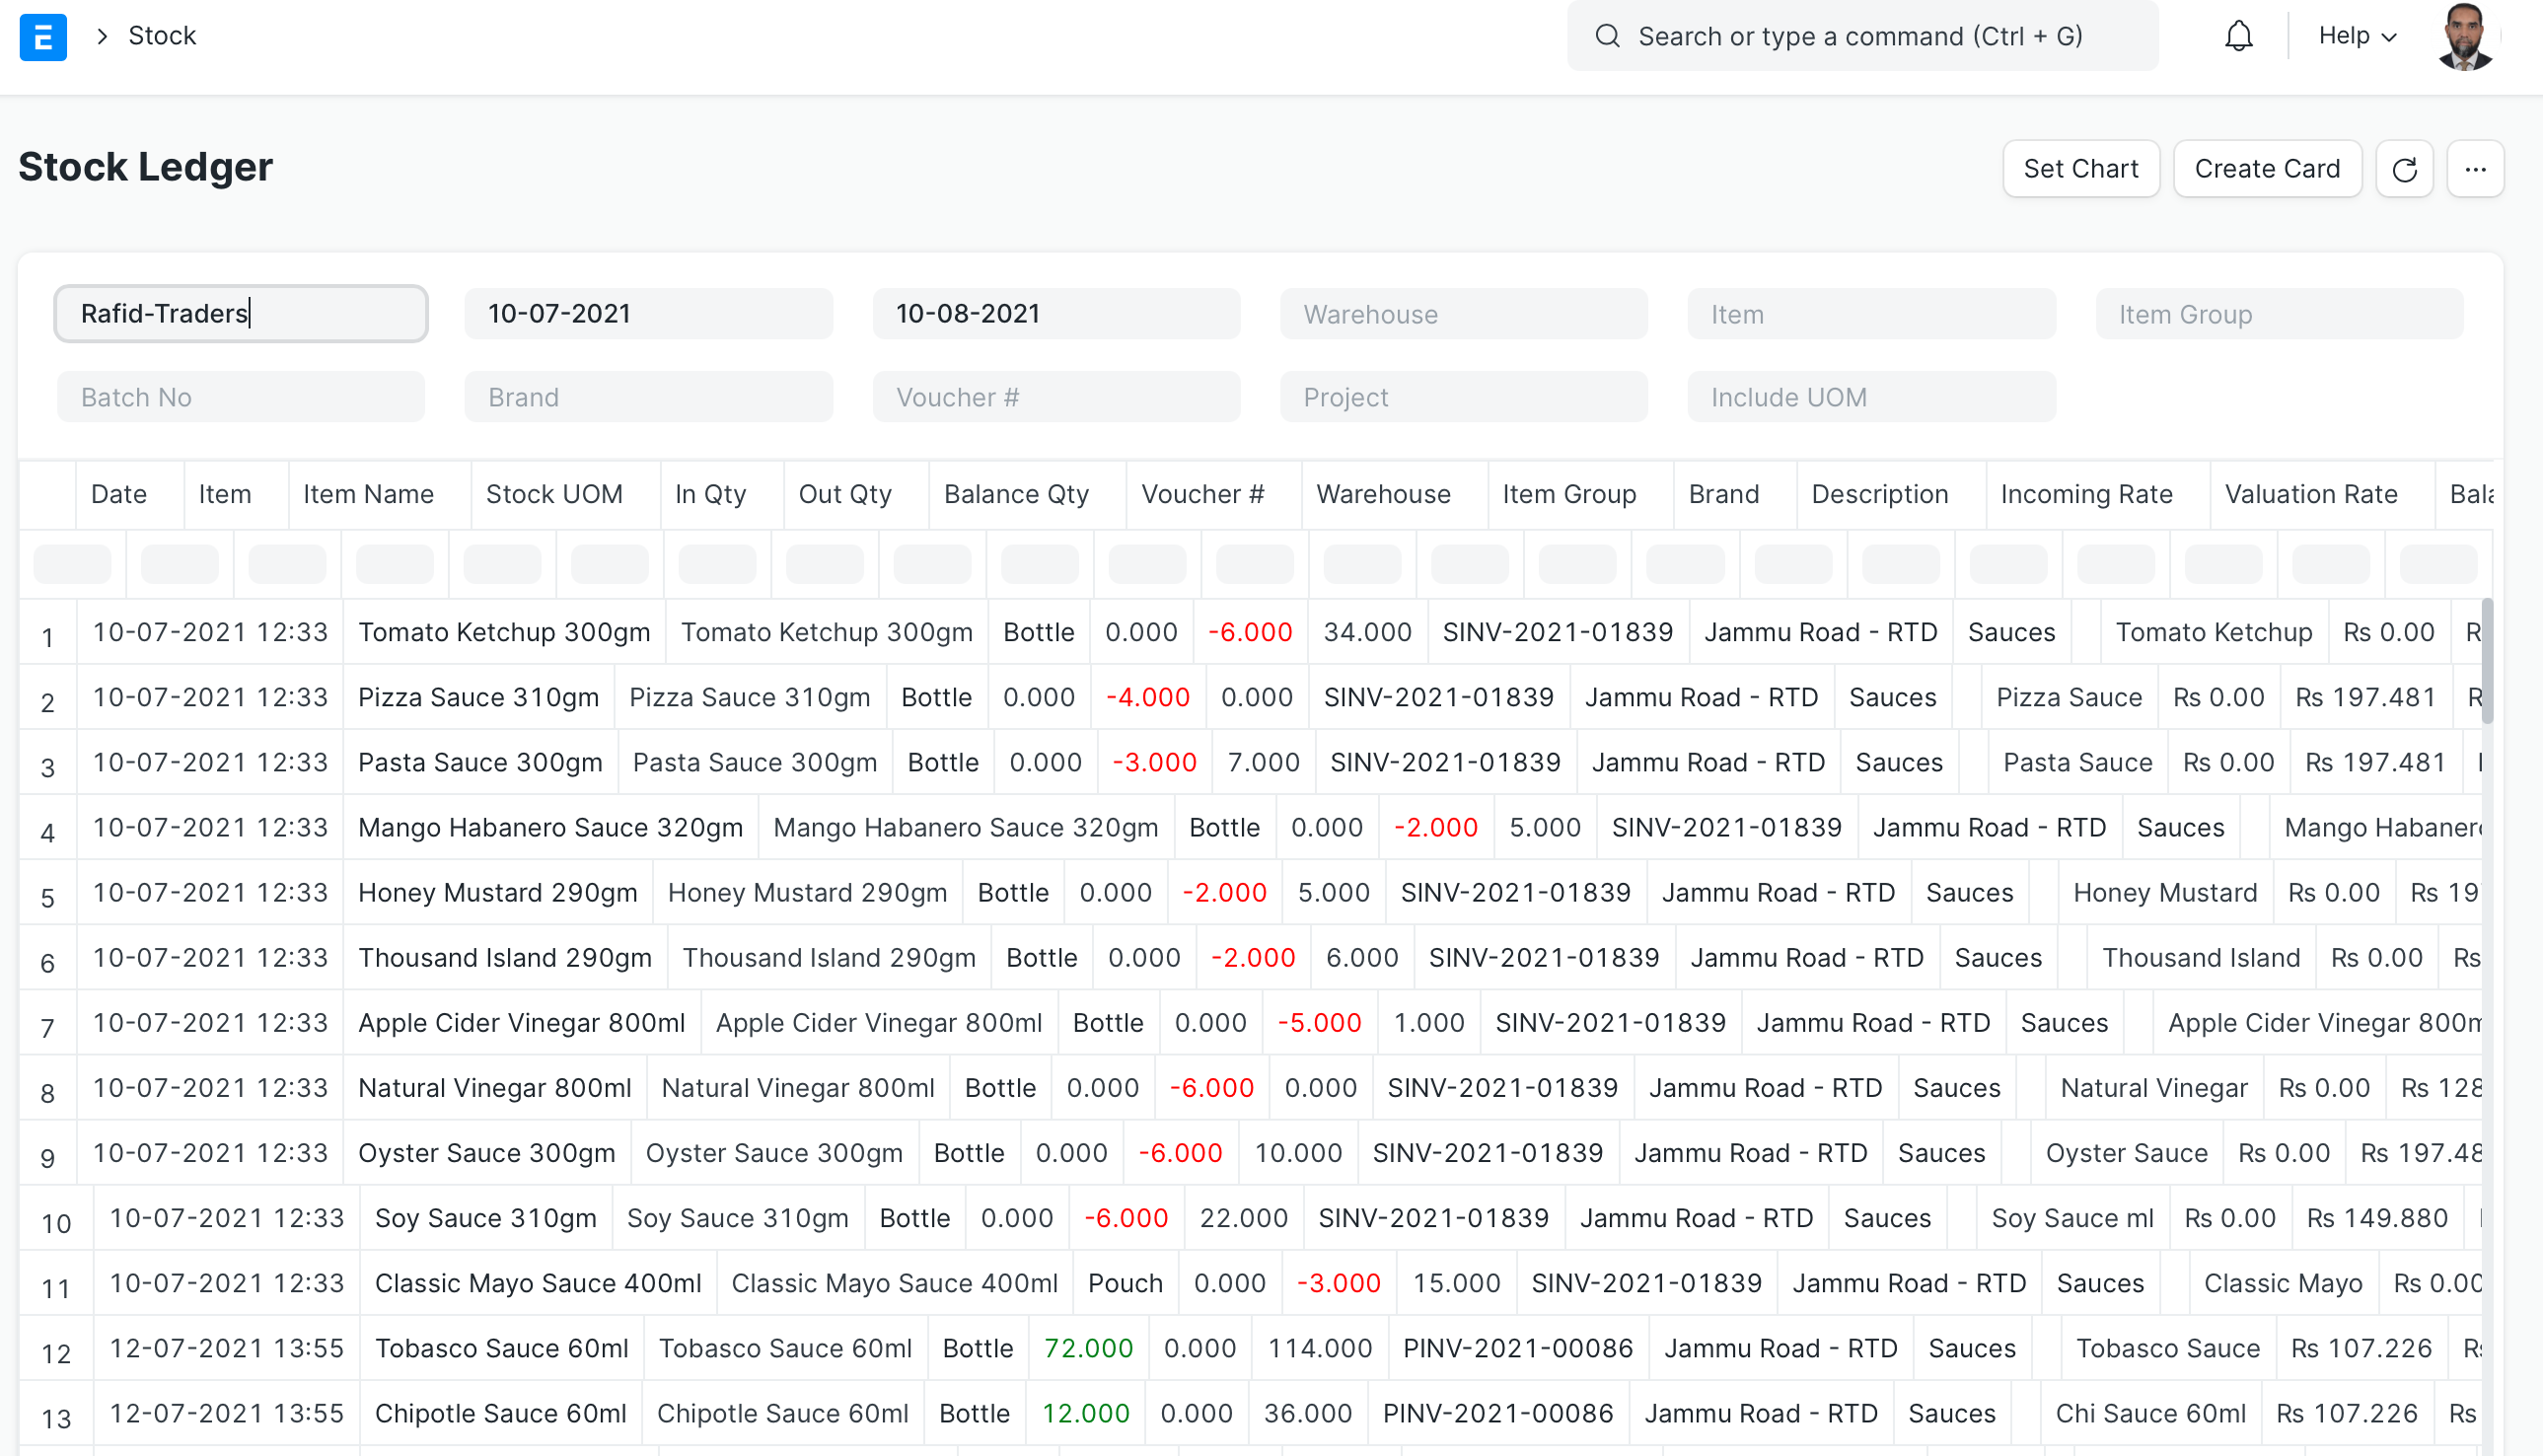Viewport: 2543px width, 1456px height.
Task: Refresh the Stock Ledger report
Action: (x=2405, y=168)
